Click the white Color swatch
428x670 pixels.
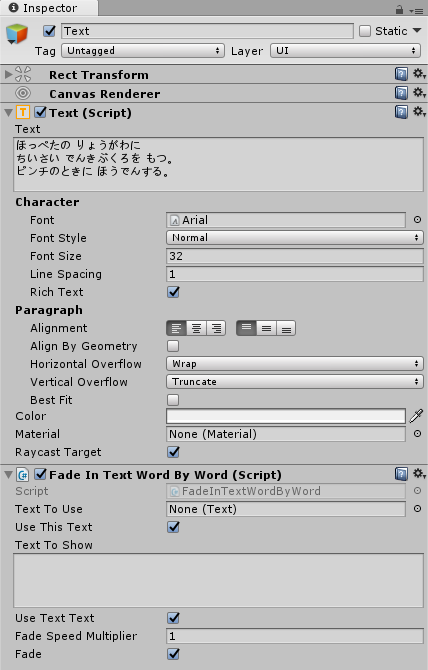pos(286,416)
